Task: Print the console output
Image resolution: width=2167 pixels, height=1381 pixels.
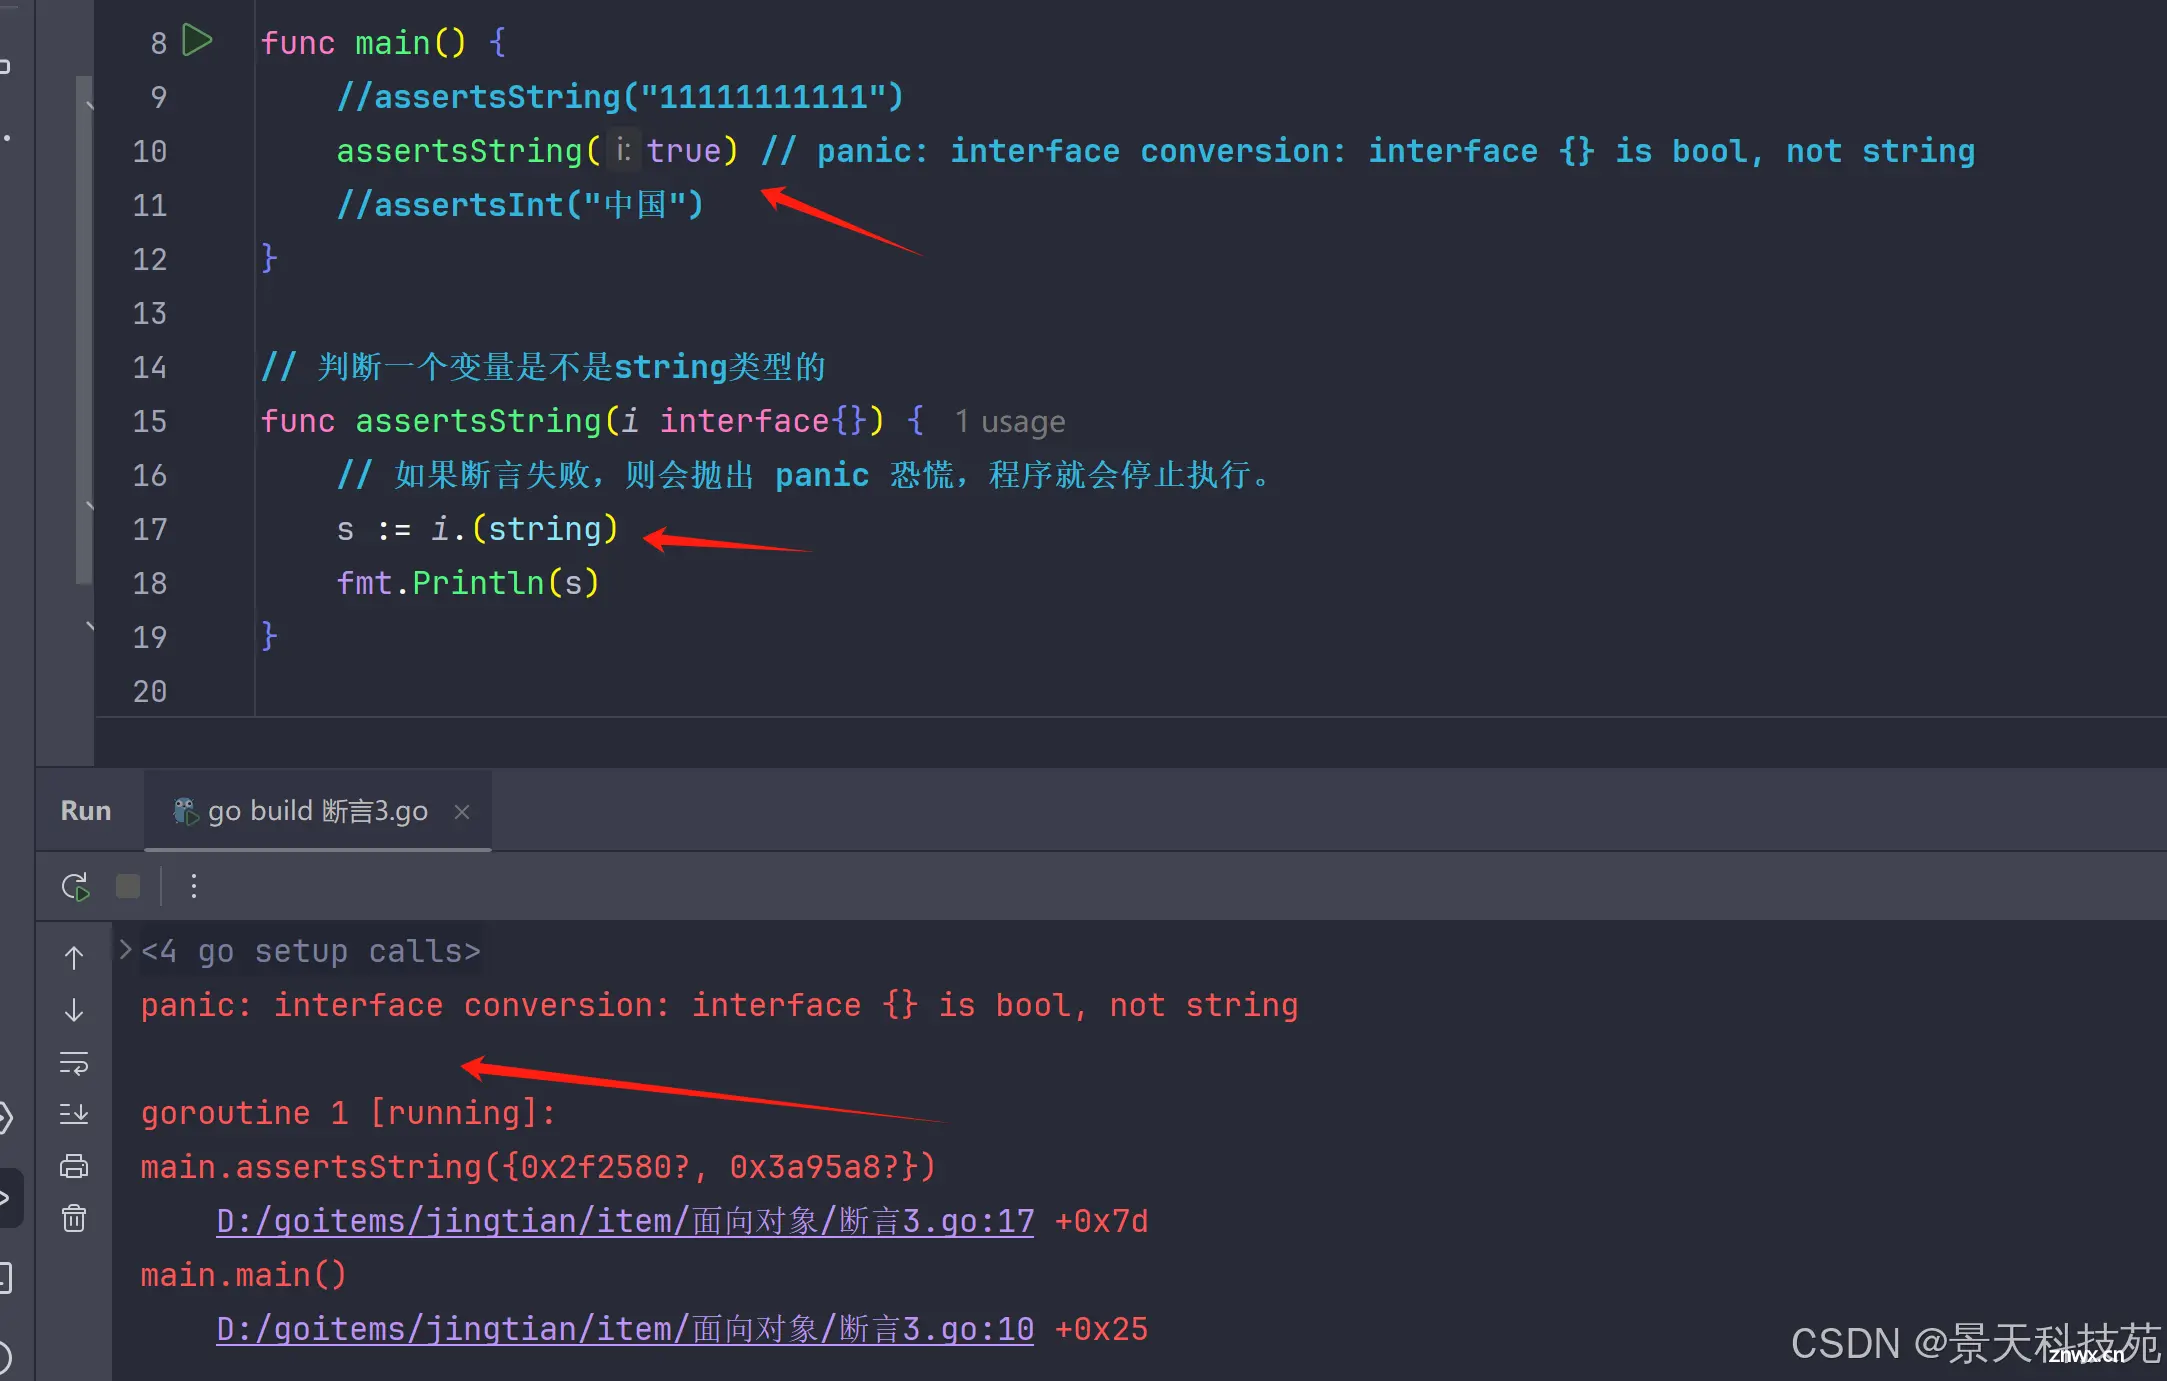Action: tap(74, 1166)
